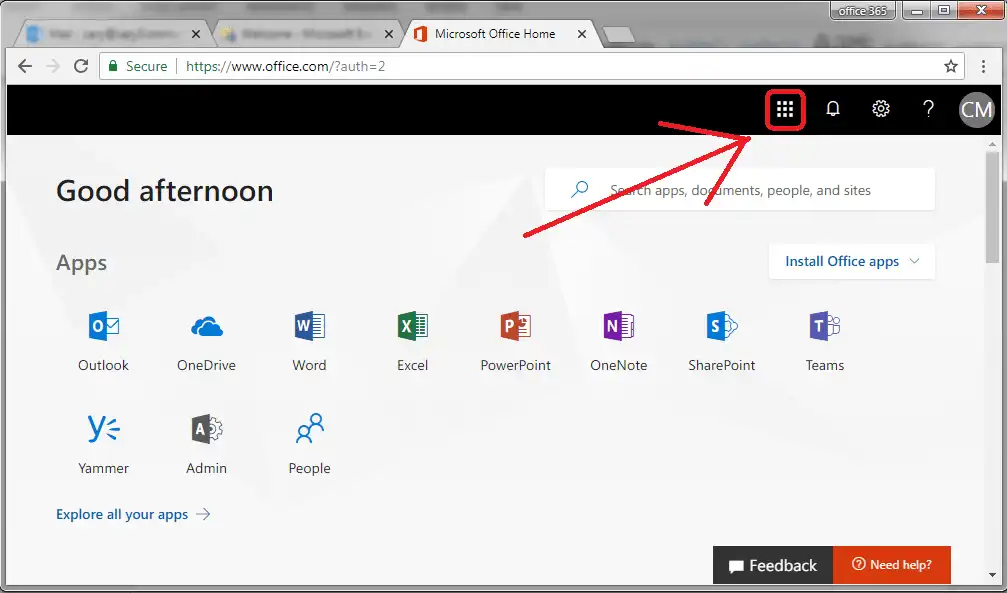This screenshot has height=593, width=1007.
Task: Open the SharePoint app
Action: pos(721,340)
